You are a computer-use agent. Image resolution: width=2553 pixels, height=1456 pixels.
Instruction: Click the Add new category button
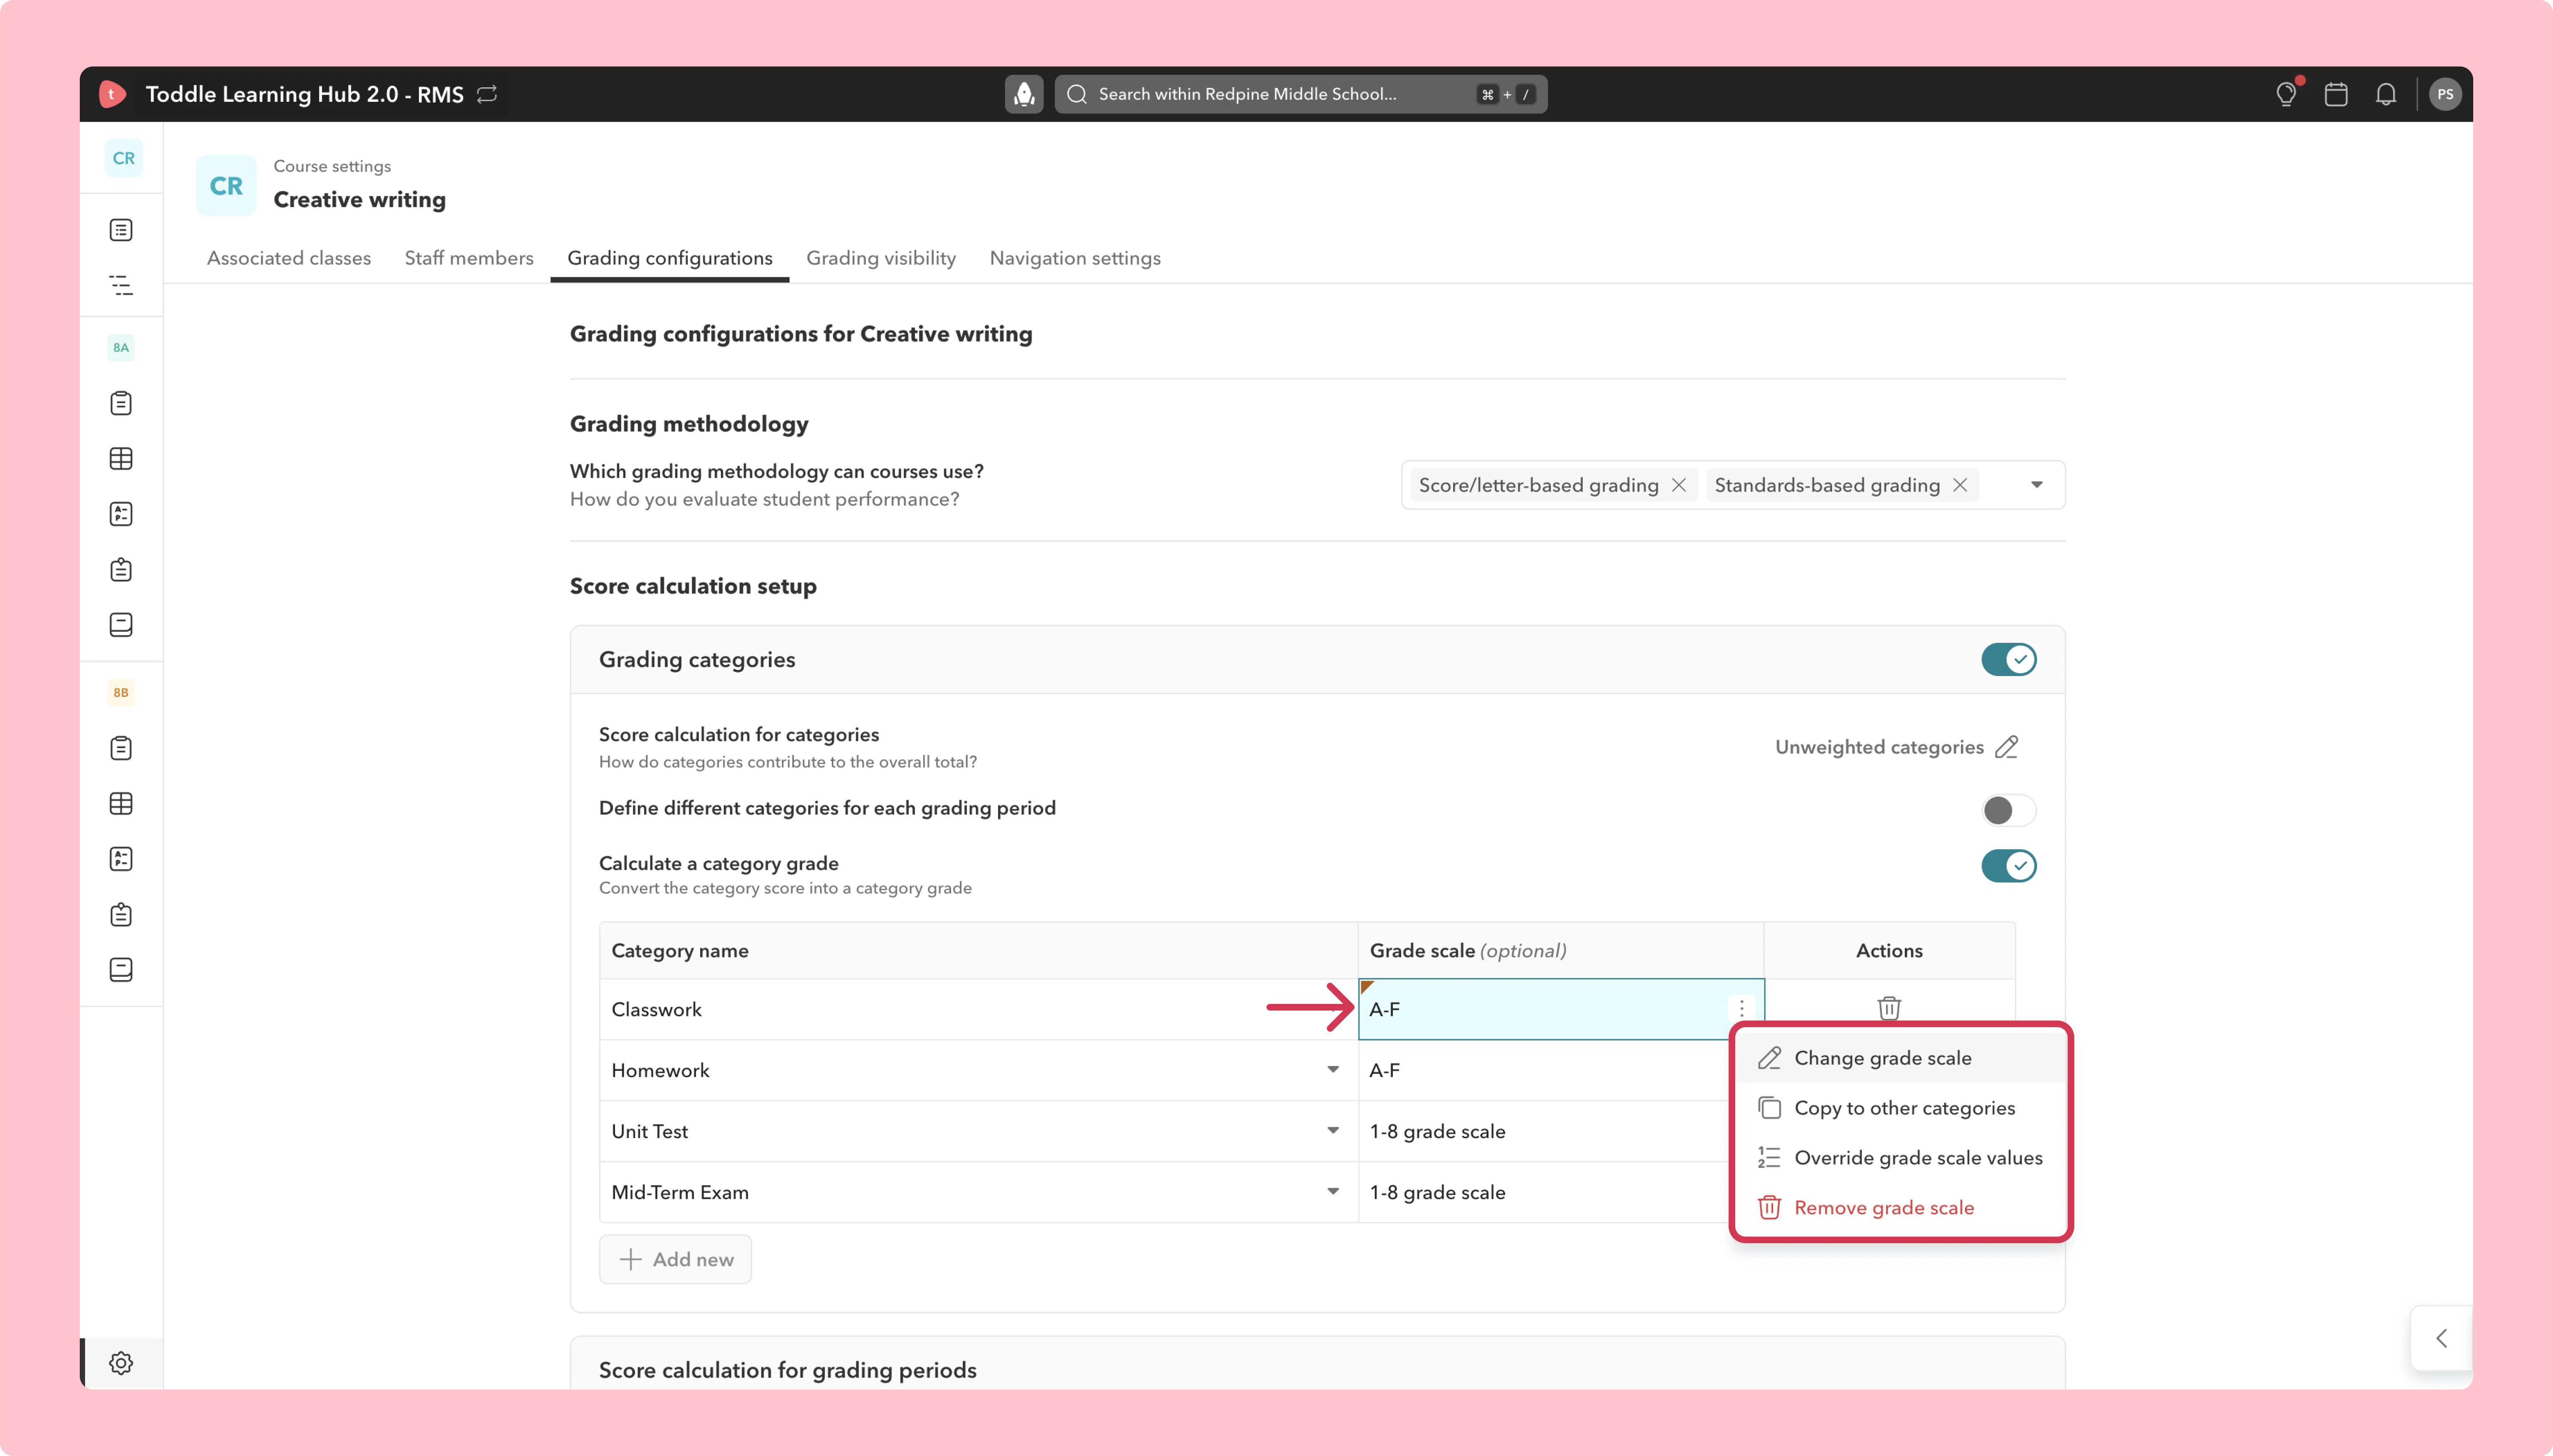(675, 1260)
